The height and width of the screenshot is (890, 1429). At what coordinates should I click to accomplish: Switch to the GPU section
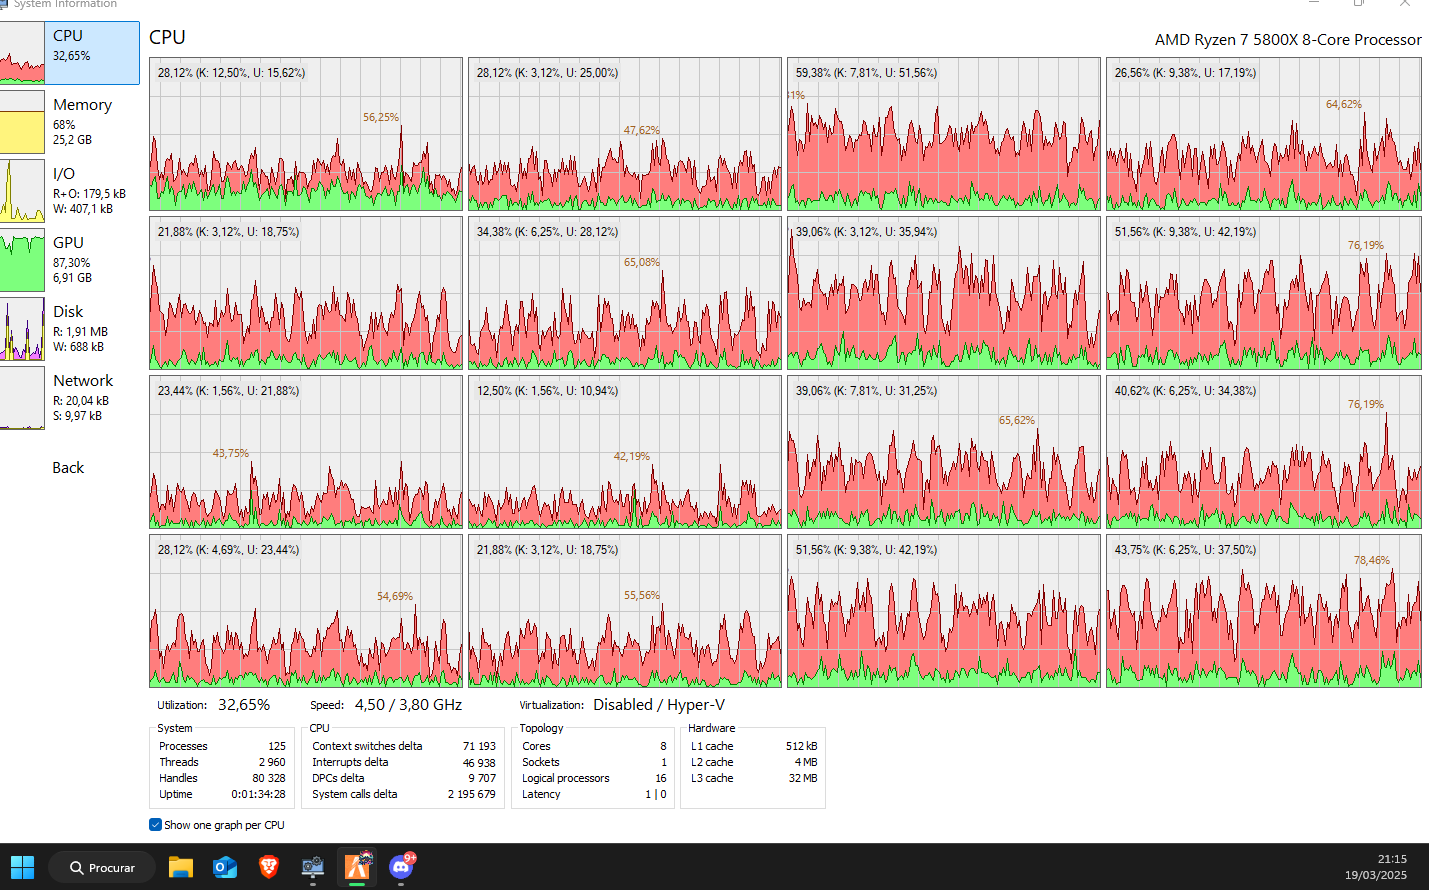pyautogui.click(x=70, y=260)
